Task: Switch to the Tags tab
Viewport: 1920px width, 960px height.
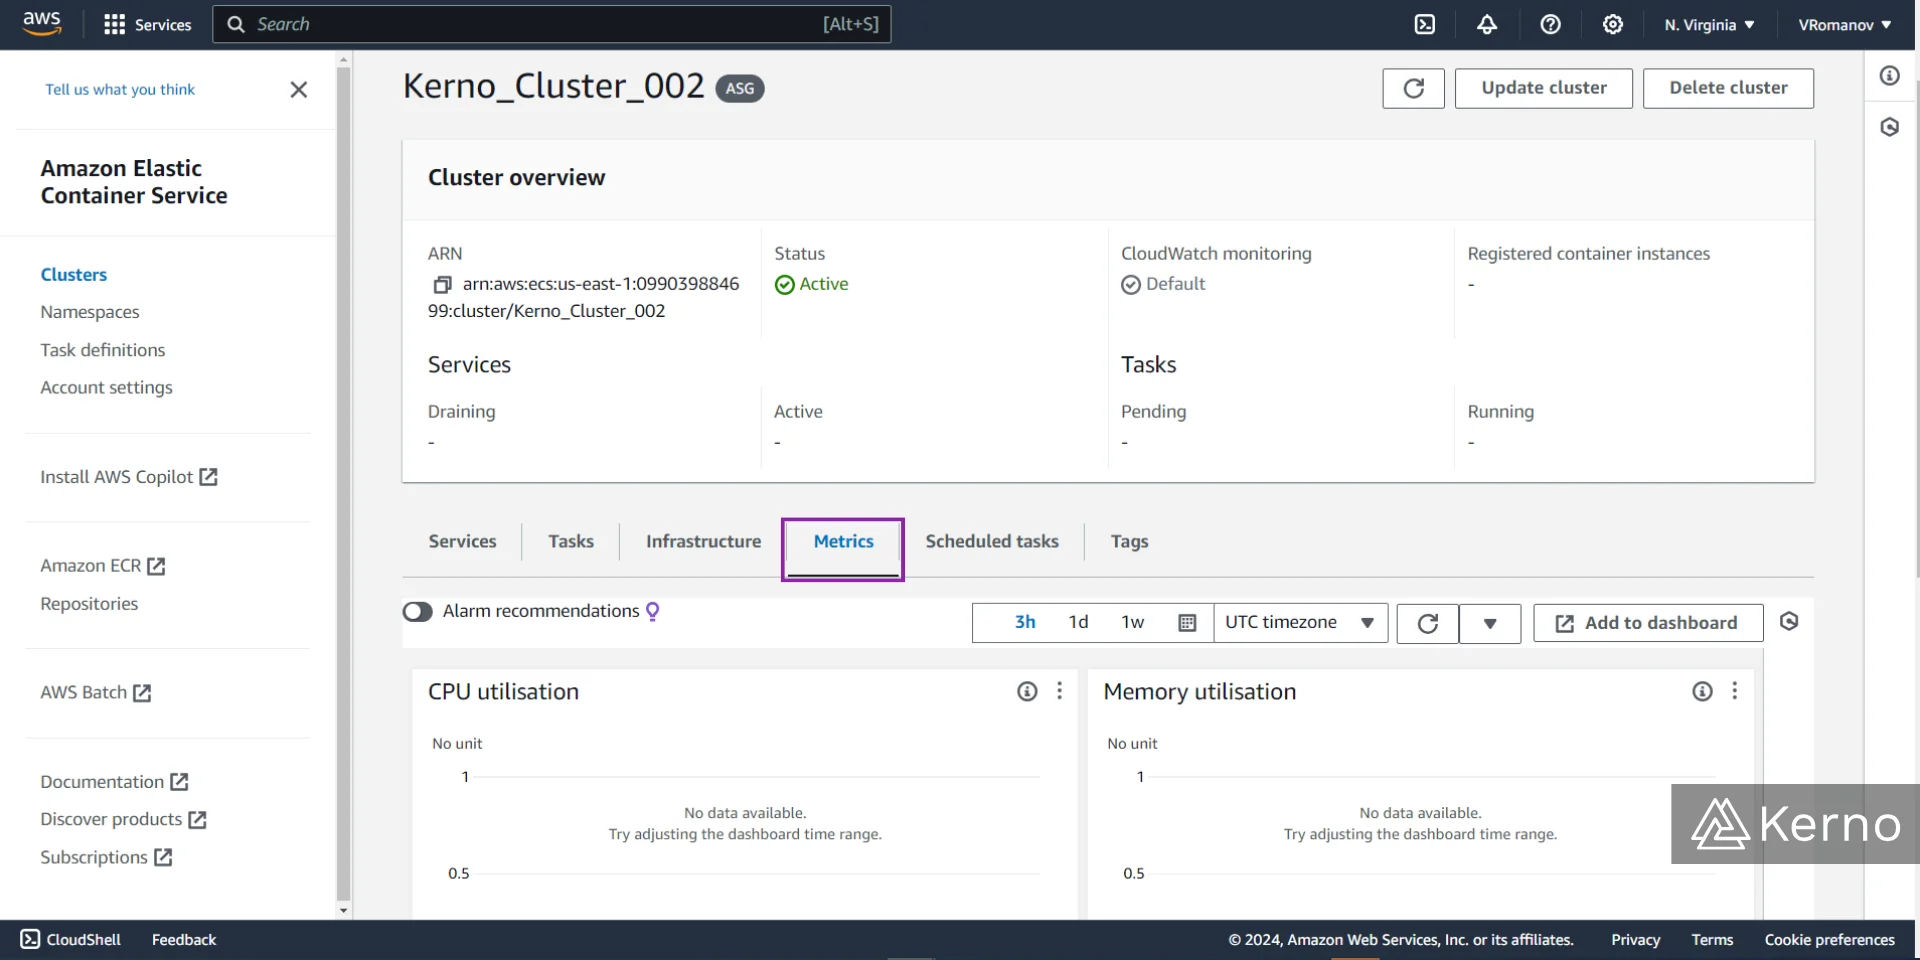Action: click(x=1129, y=541)
